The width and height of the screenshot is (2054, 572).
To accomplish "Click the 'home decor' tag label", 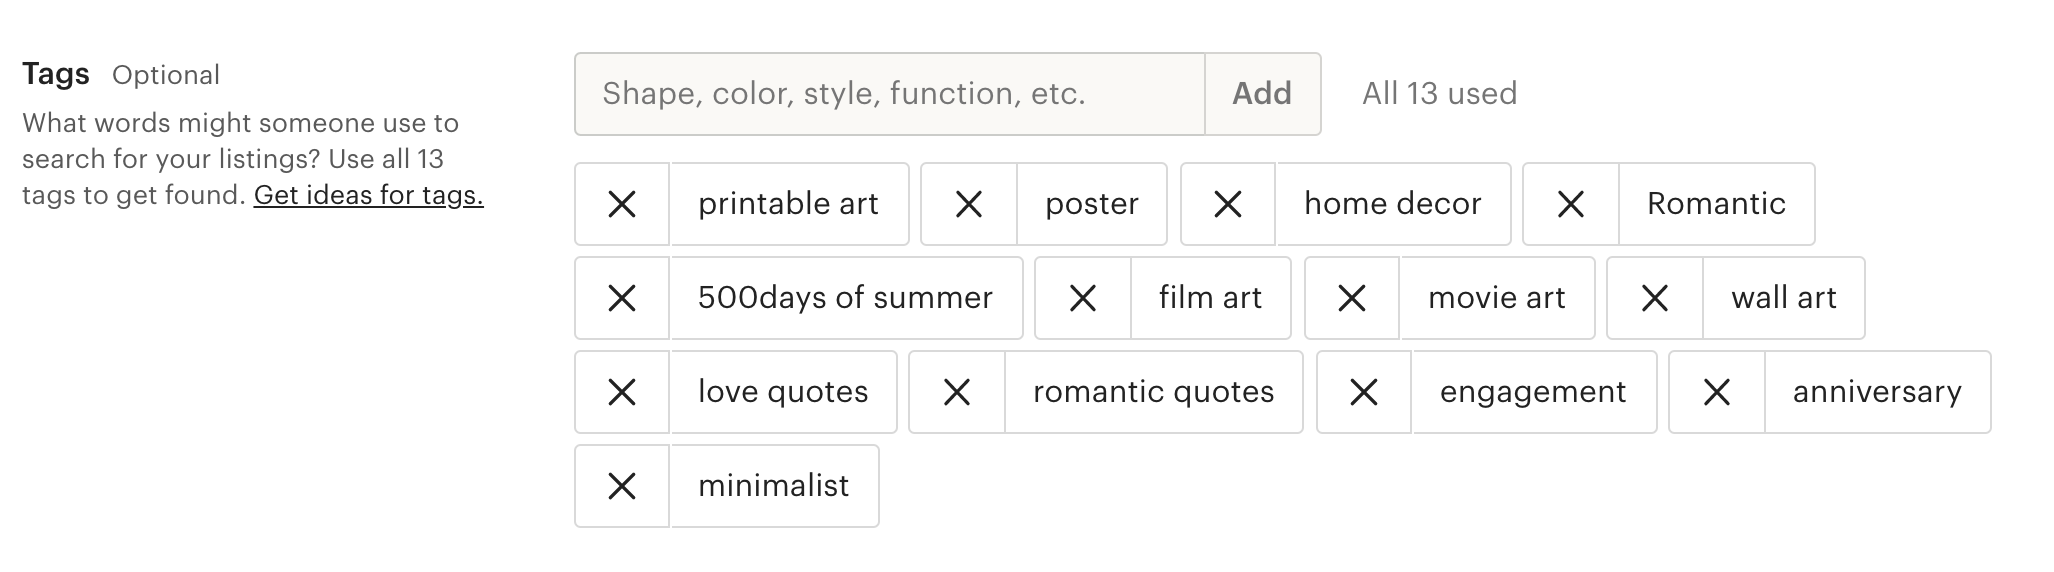I will (x=1392, y=204).
